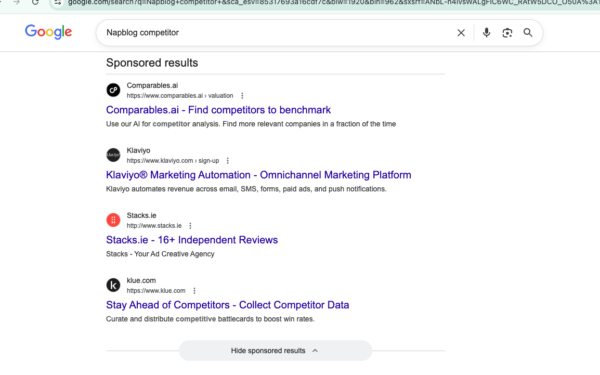The image size is (600, 375).
Task: Open Google Lens image search icon
Action: click(x=507, y=33)
